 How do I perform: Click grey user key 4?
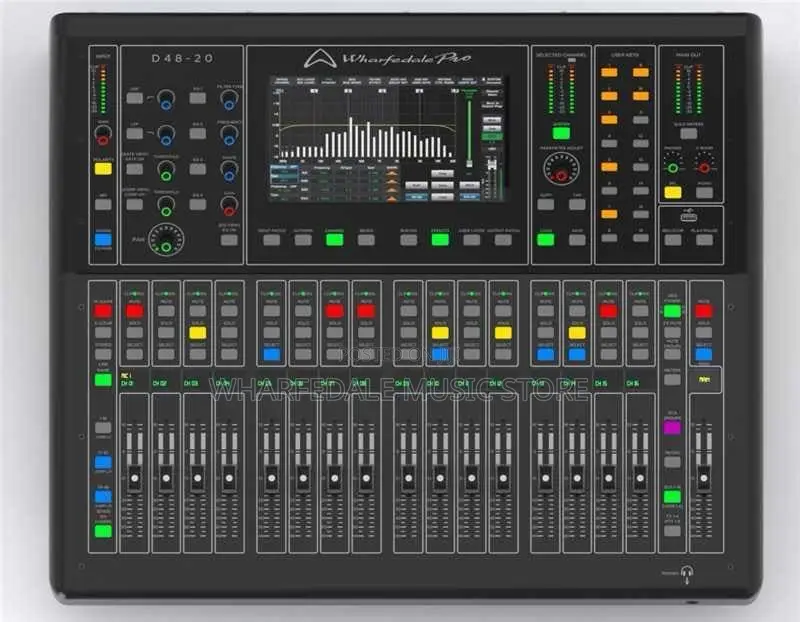[609, 143]
